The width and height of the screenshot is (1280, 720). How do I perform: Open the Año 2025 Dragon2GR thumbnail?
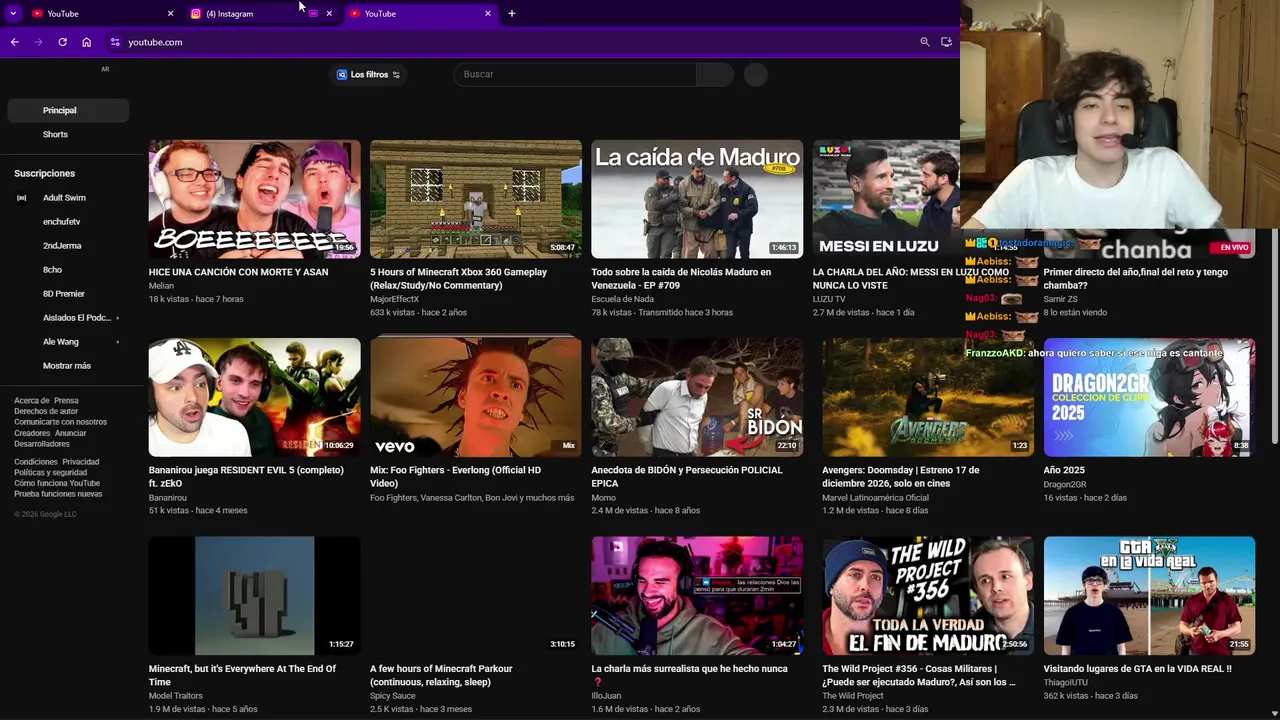1149,397
